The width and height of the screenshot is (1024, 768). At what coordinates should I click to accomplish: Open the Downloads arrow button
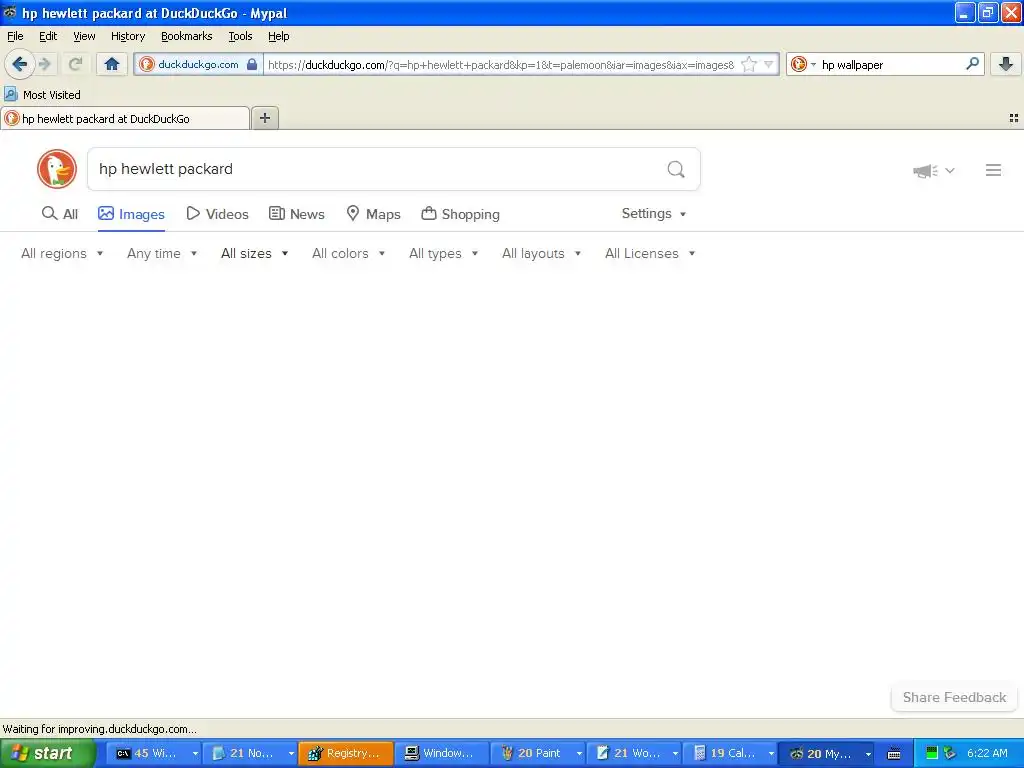coord(1006,64)
